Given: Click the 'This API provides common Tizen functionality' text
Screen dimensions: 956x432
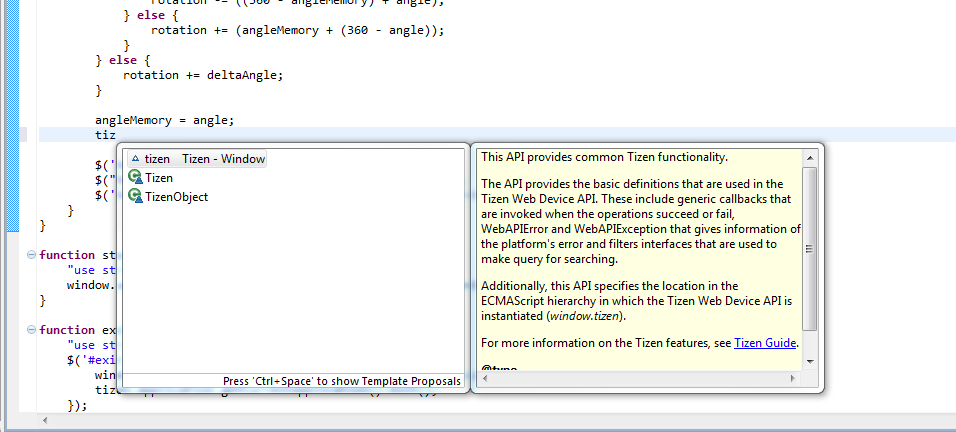Looking at the screenshot, I should tap(604, 157).
